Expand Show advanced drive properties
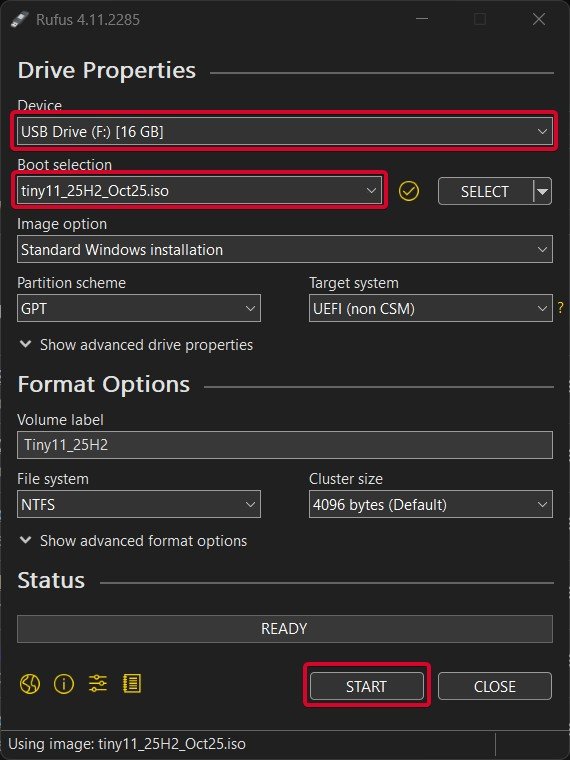Viewport: 570px width, 760px height. pyautogui.click(x=136, y=345)
